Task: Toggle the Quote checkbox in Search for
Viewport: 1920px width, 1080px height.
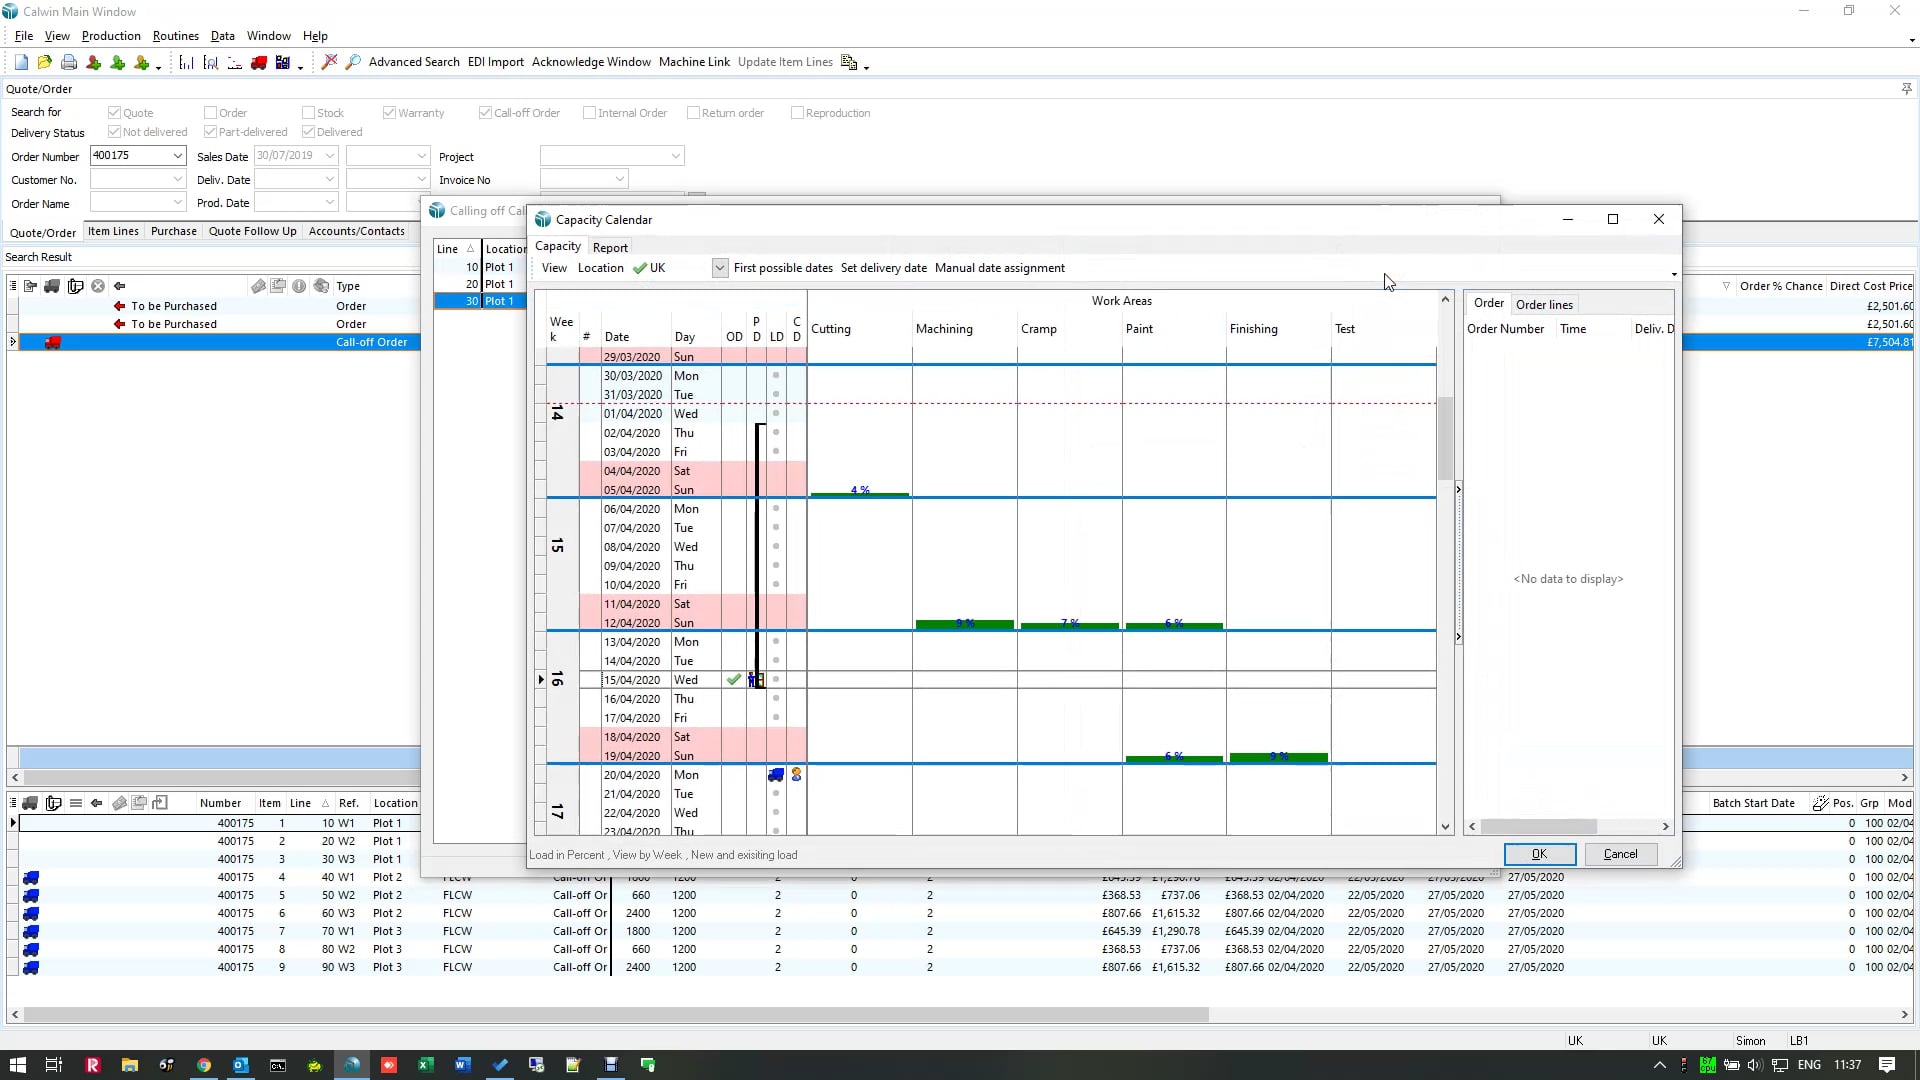Action: (114, 113)
